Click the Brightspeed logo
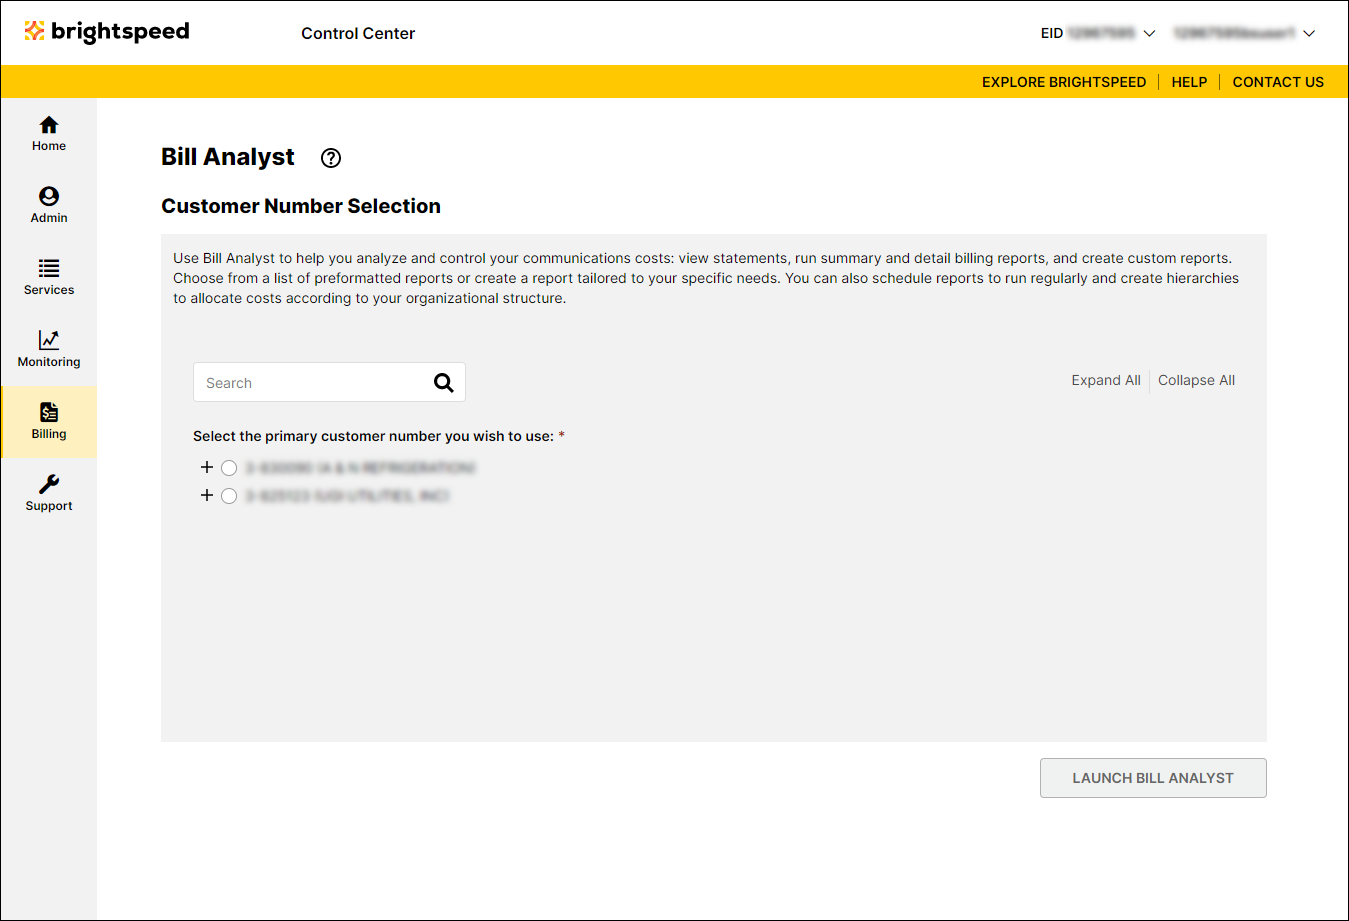Screen dimensions: 1349x921 point(107,32)
